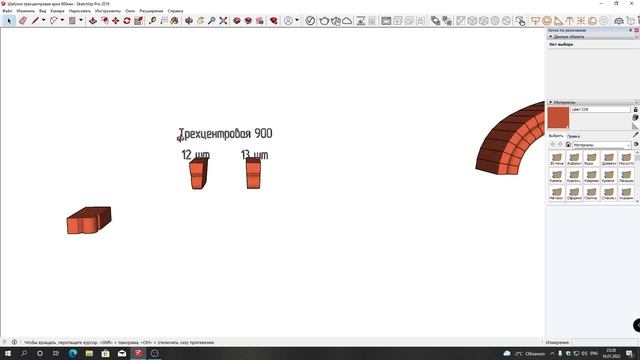Click the checkmark circle toolbar icon
Viewport: 640px width, 360px height.
310,20
